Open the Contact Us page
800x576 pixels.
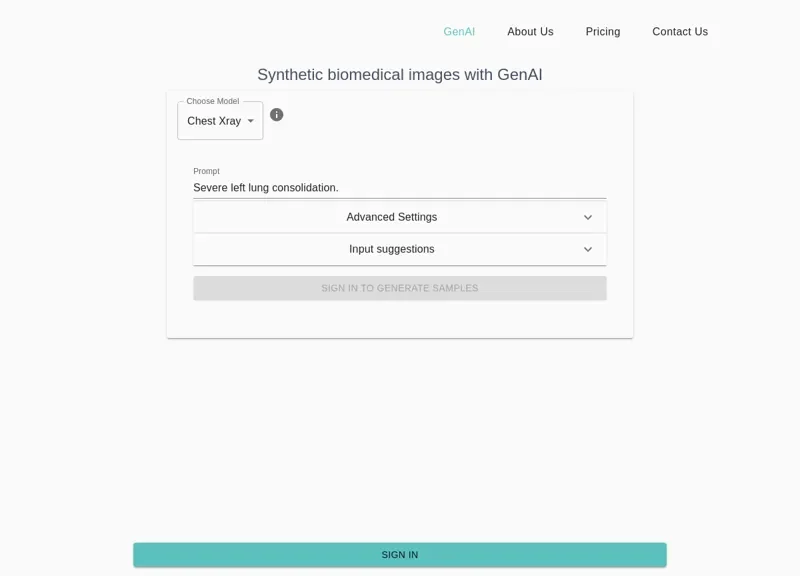point(680,32)
